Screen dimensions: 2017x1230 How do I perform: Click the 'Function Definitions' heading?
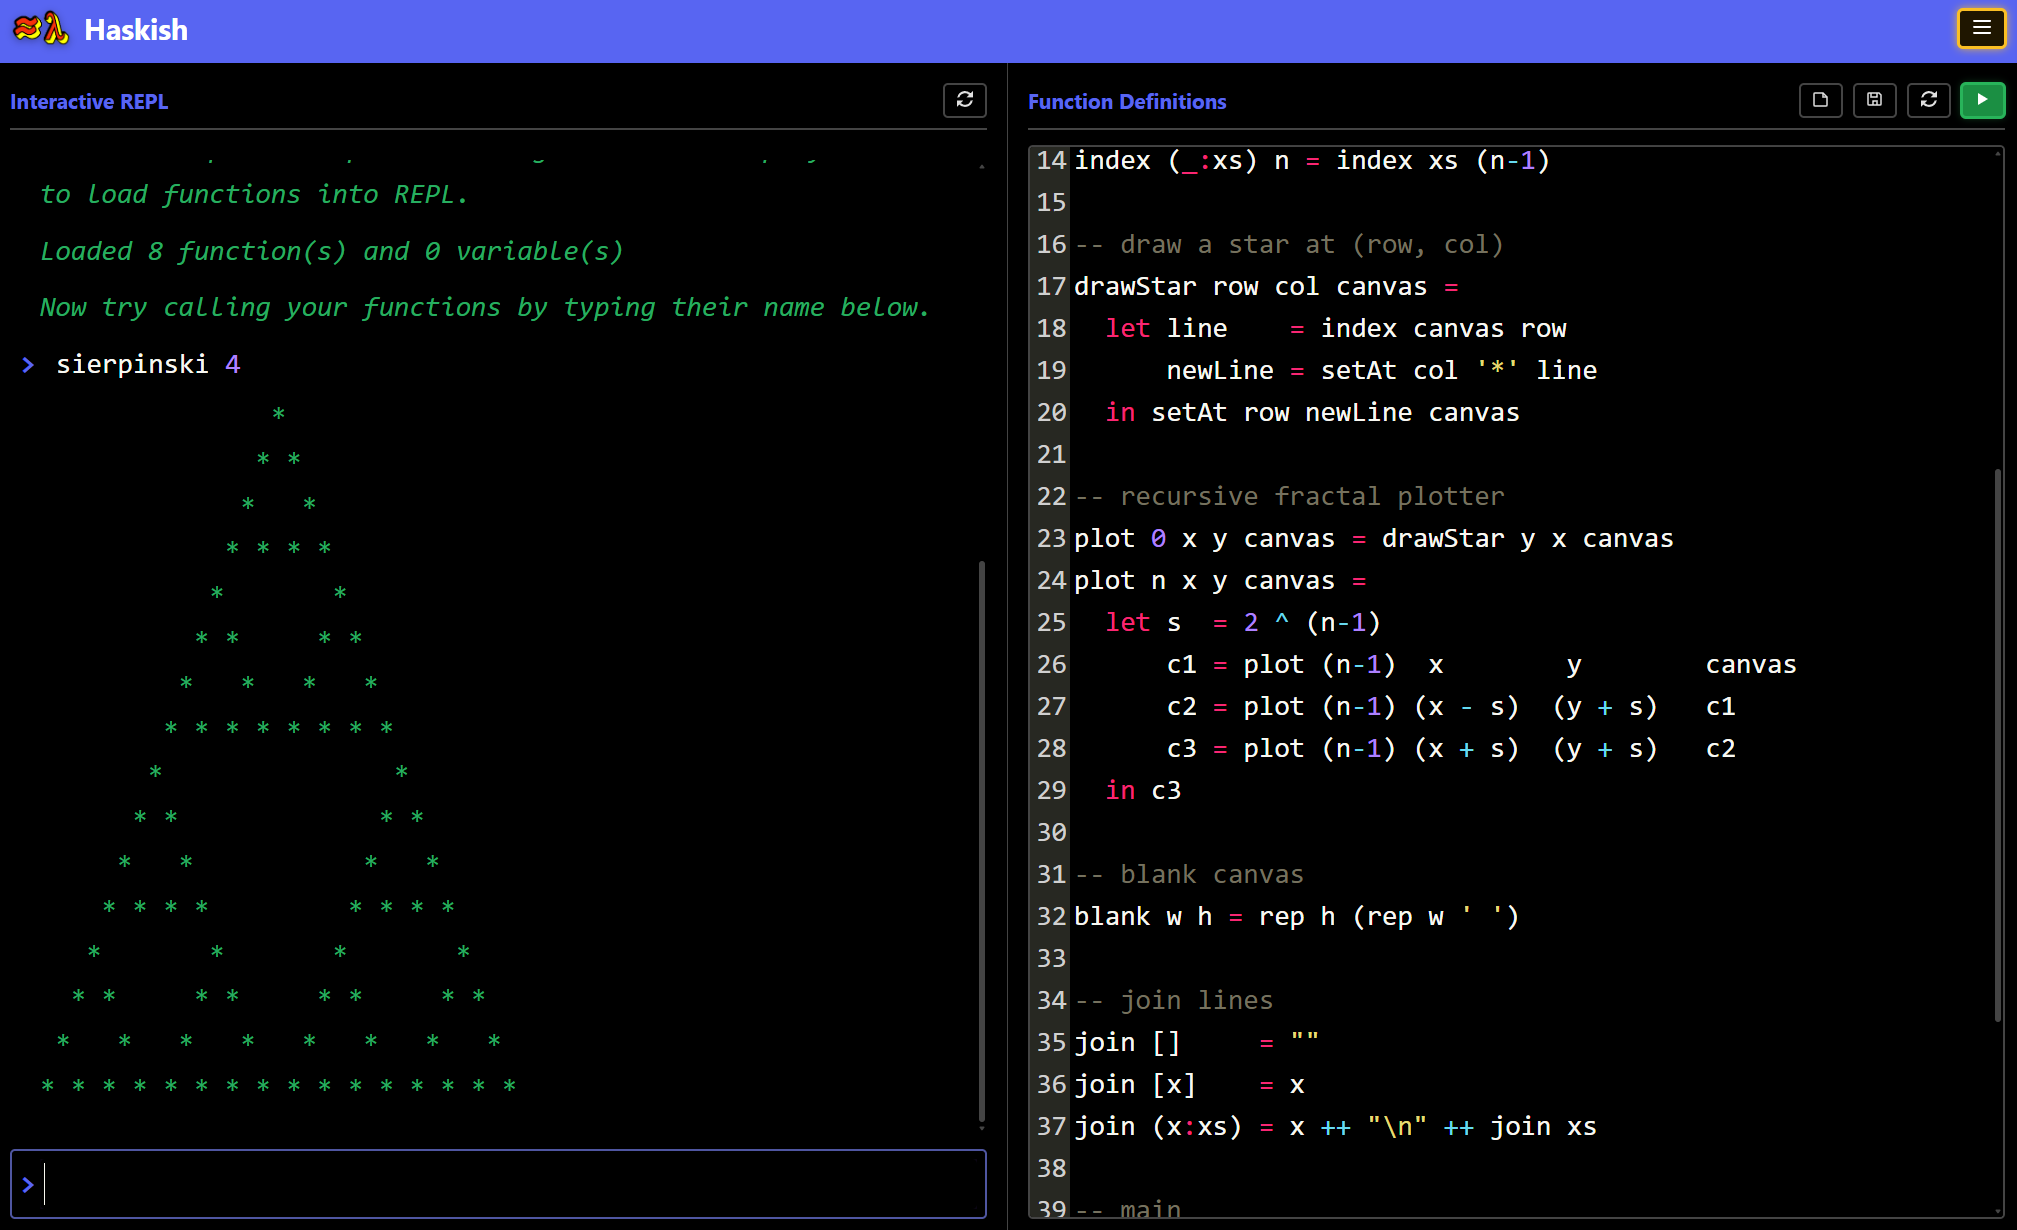pos(1127,102)
